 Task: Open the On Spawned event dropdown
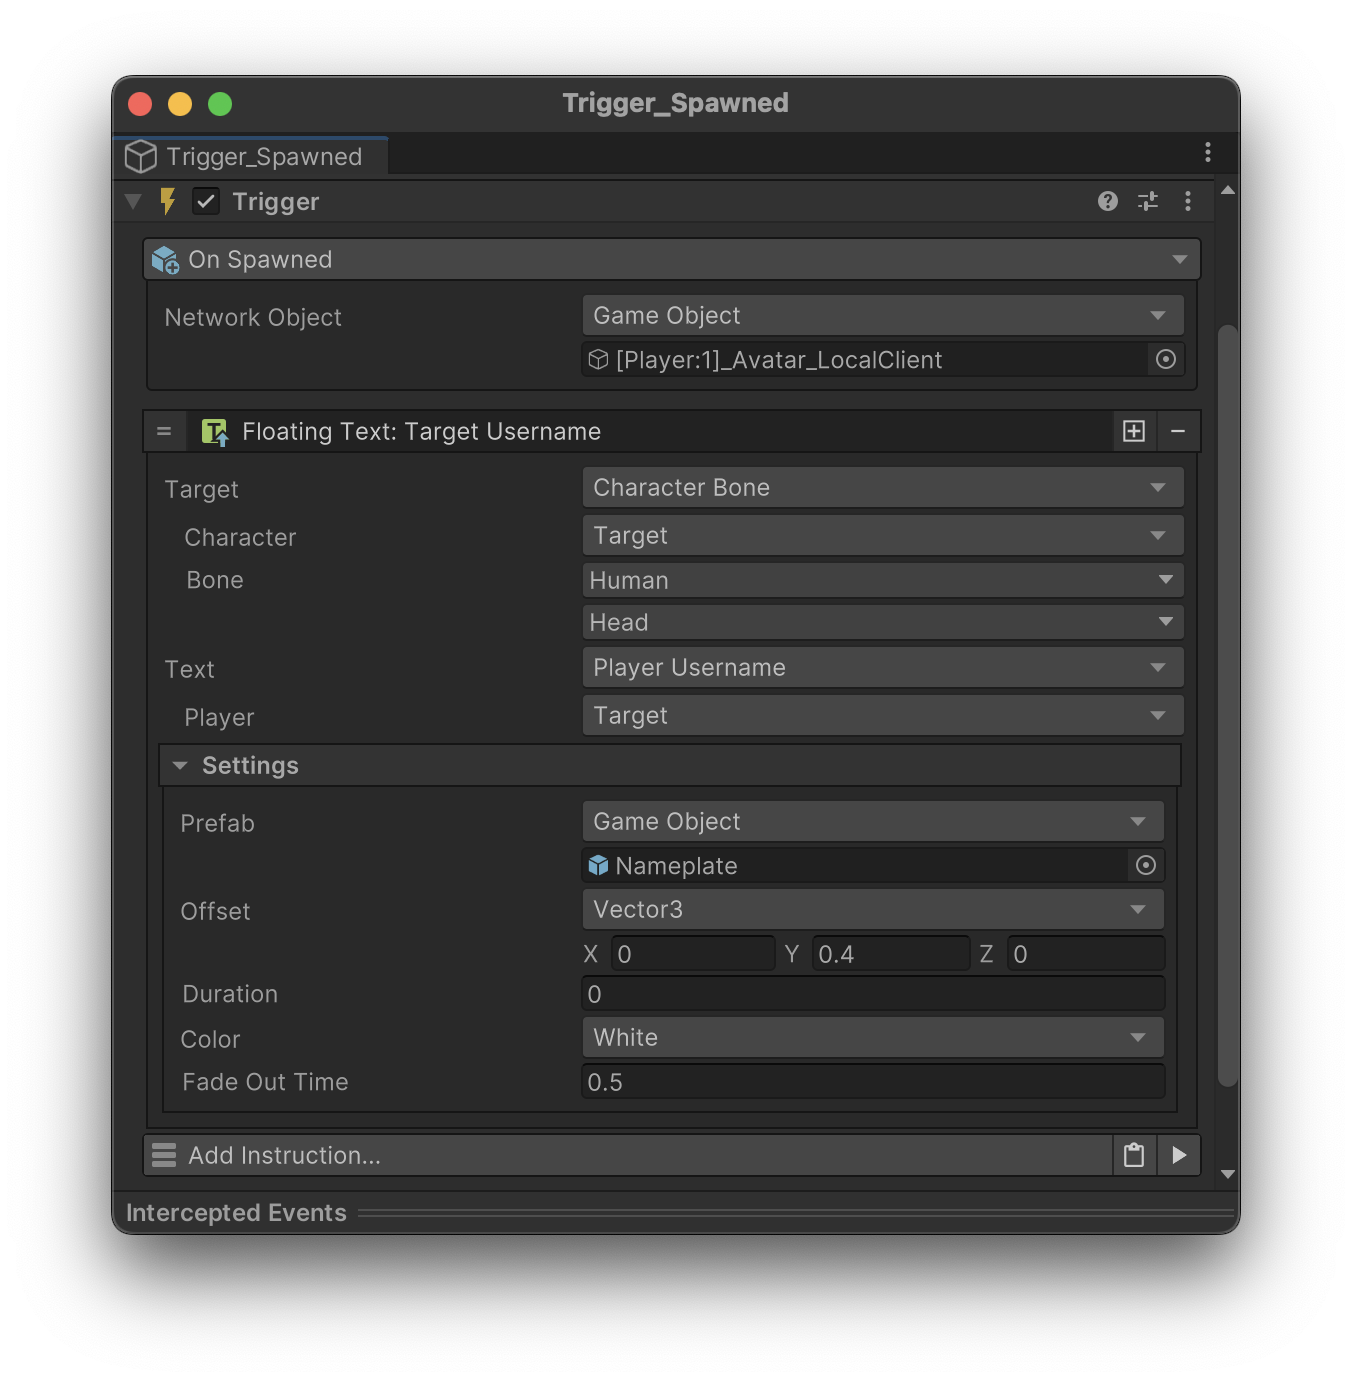[x=671, y=260]
